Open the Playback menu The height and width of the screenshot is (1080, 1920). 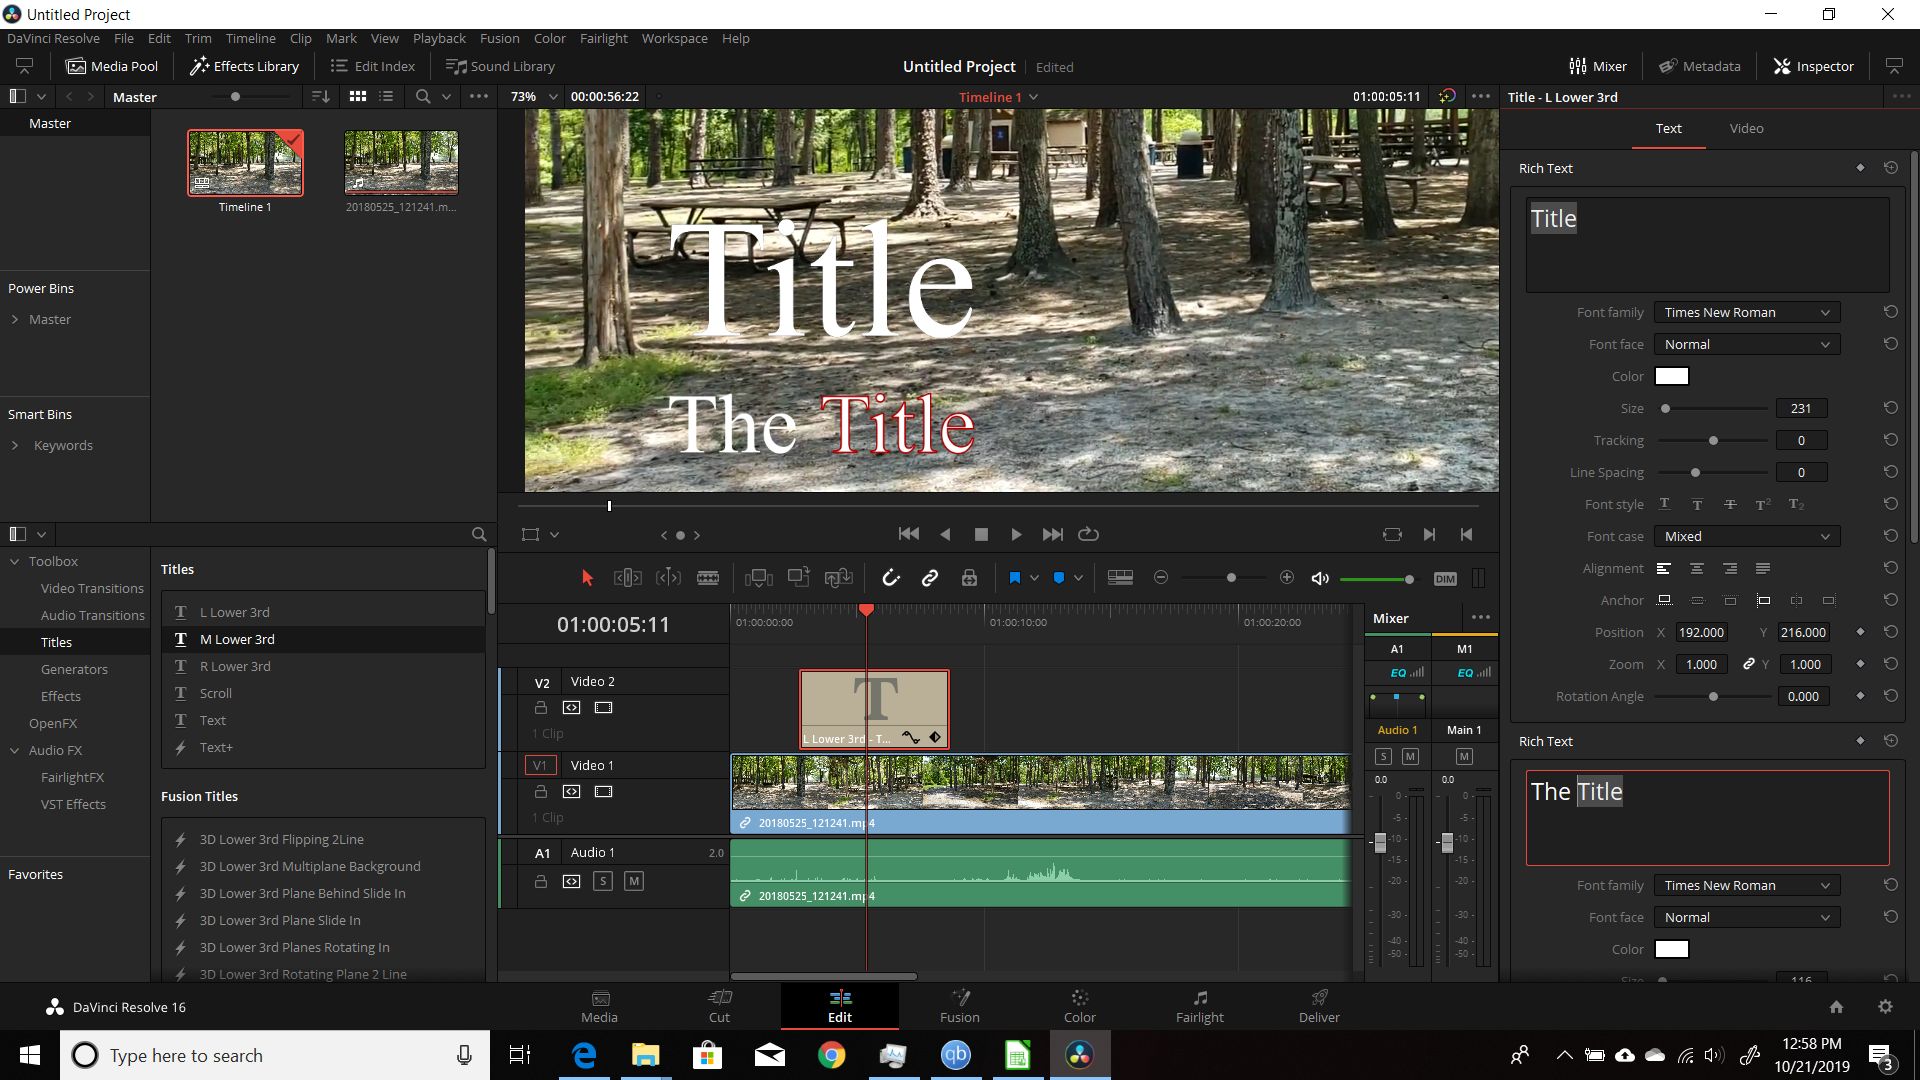pyautogui.click(x=439, y=38)
